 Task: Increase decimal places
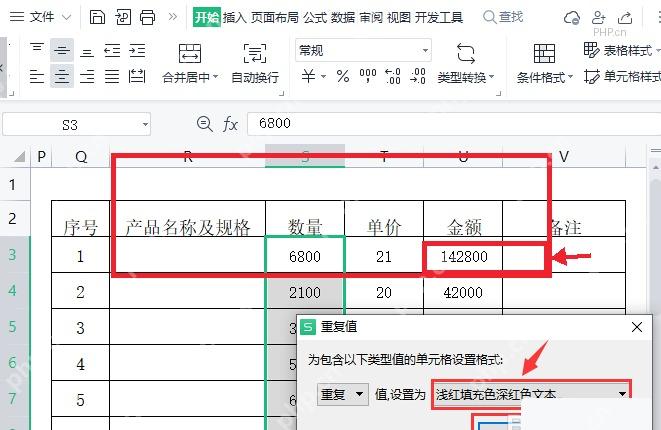coord(392,76)
